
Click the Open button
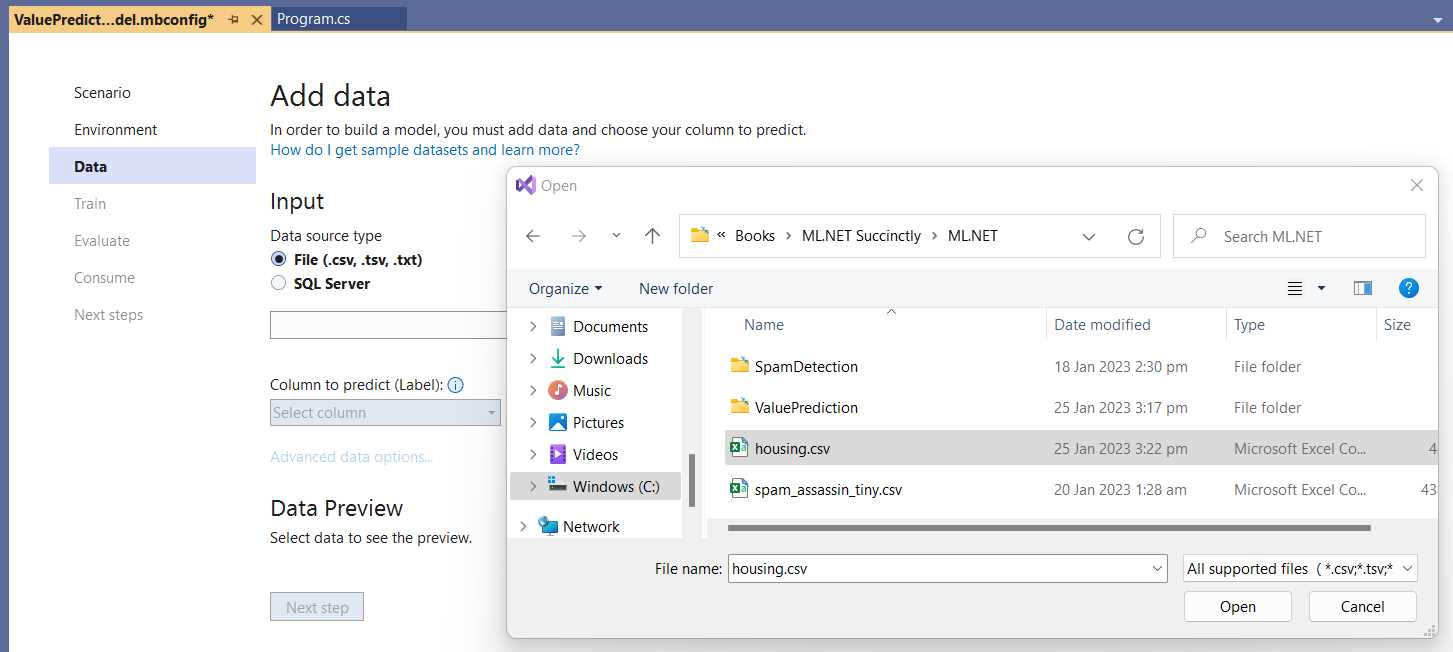[1237, 606]
